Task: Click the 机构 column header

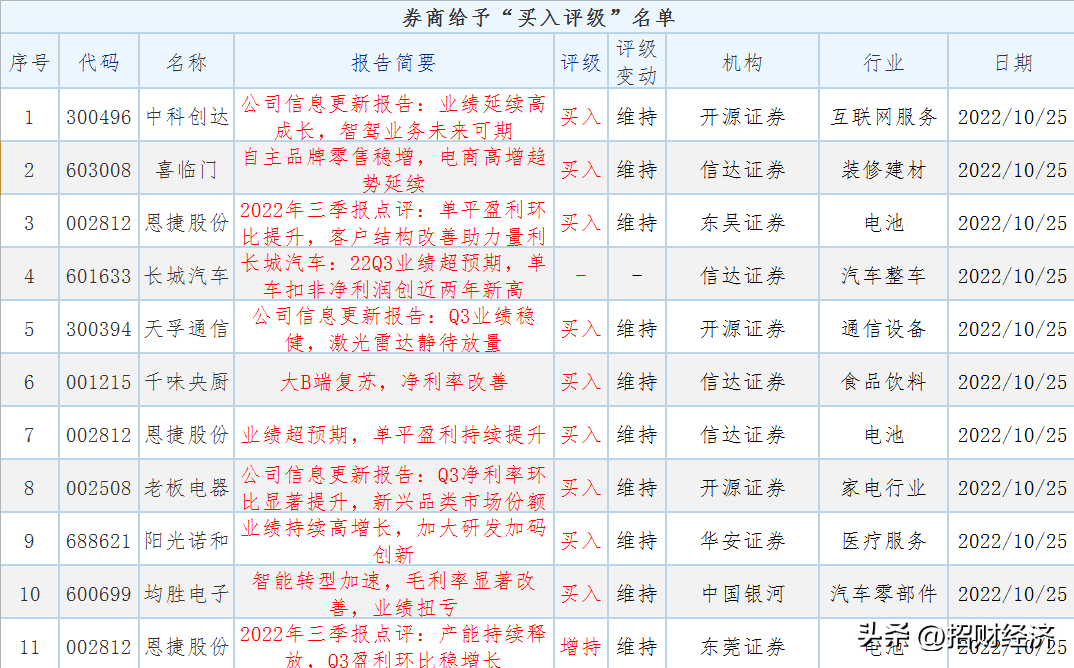Action: point(742,62)
